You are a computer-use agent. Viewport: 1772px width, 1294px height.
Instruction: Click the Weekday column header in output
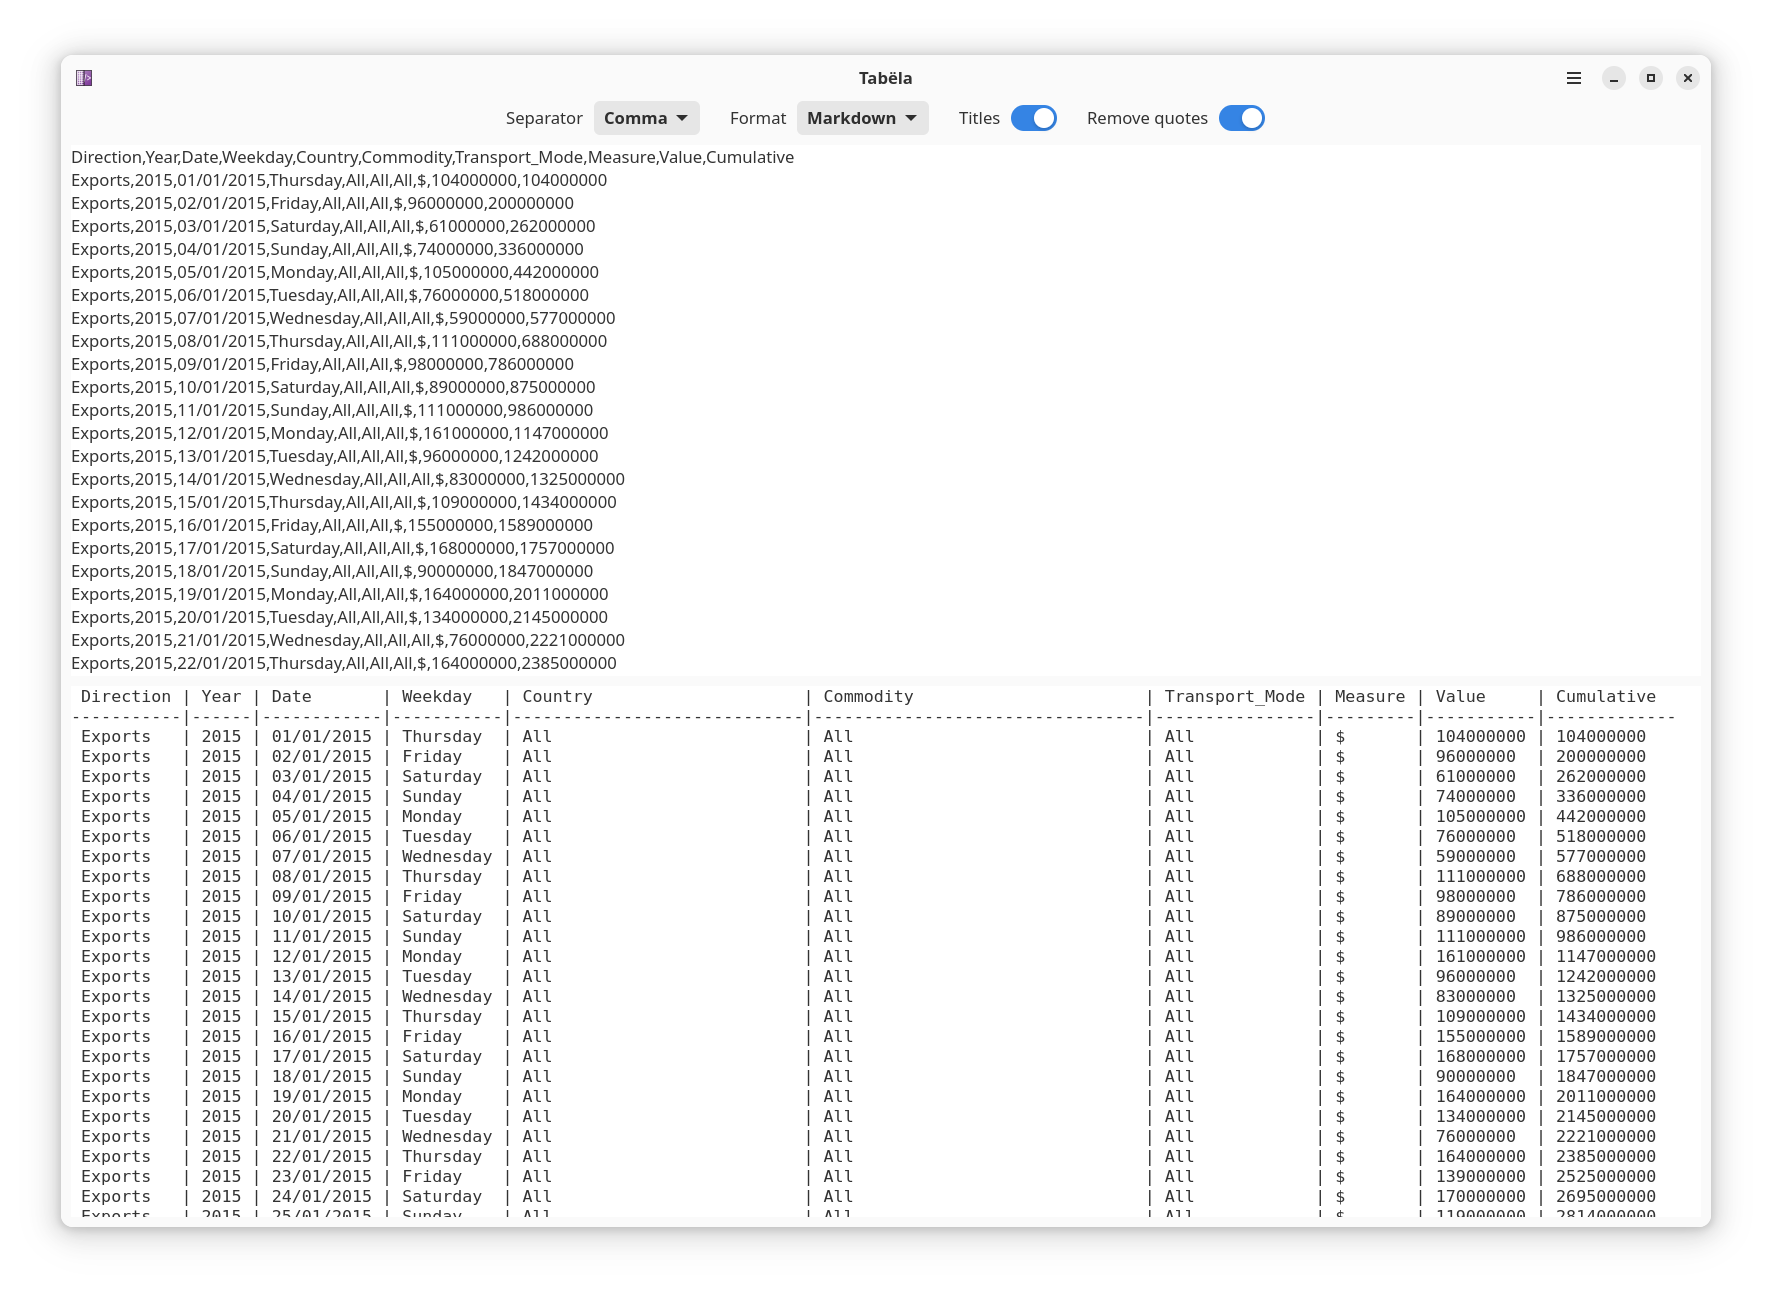(436, 696)
